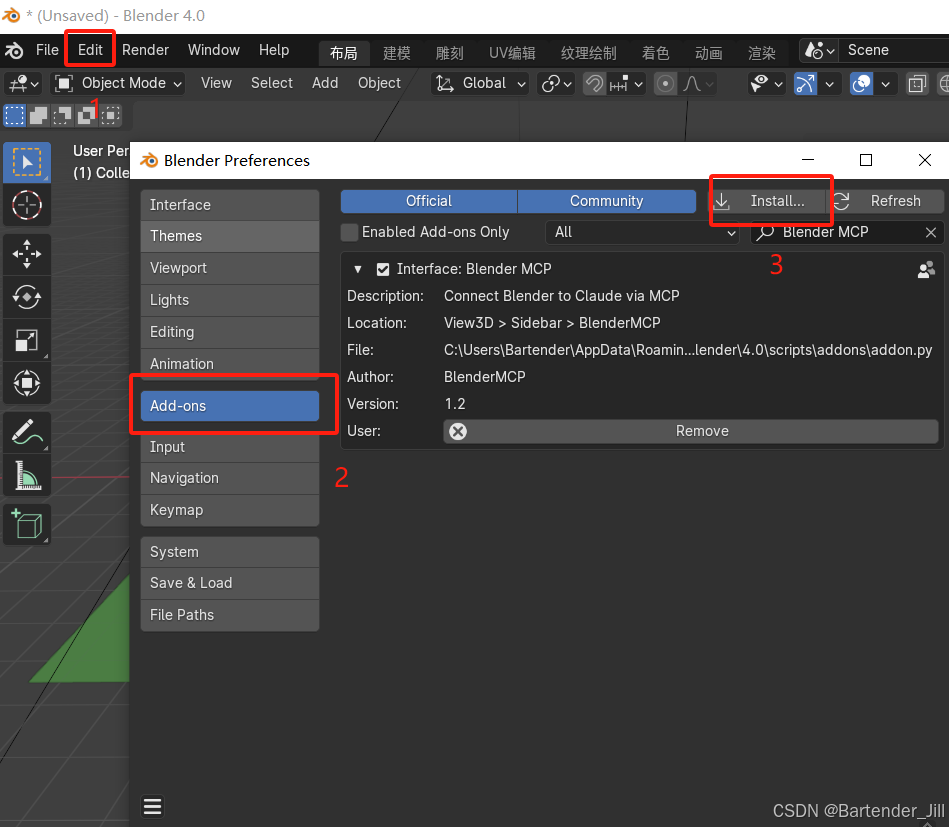The image size is (949, 827).
Task: Check Enabled Add-ons Only
Action: coord(349,232)
